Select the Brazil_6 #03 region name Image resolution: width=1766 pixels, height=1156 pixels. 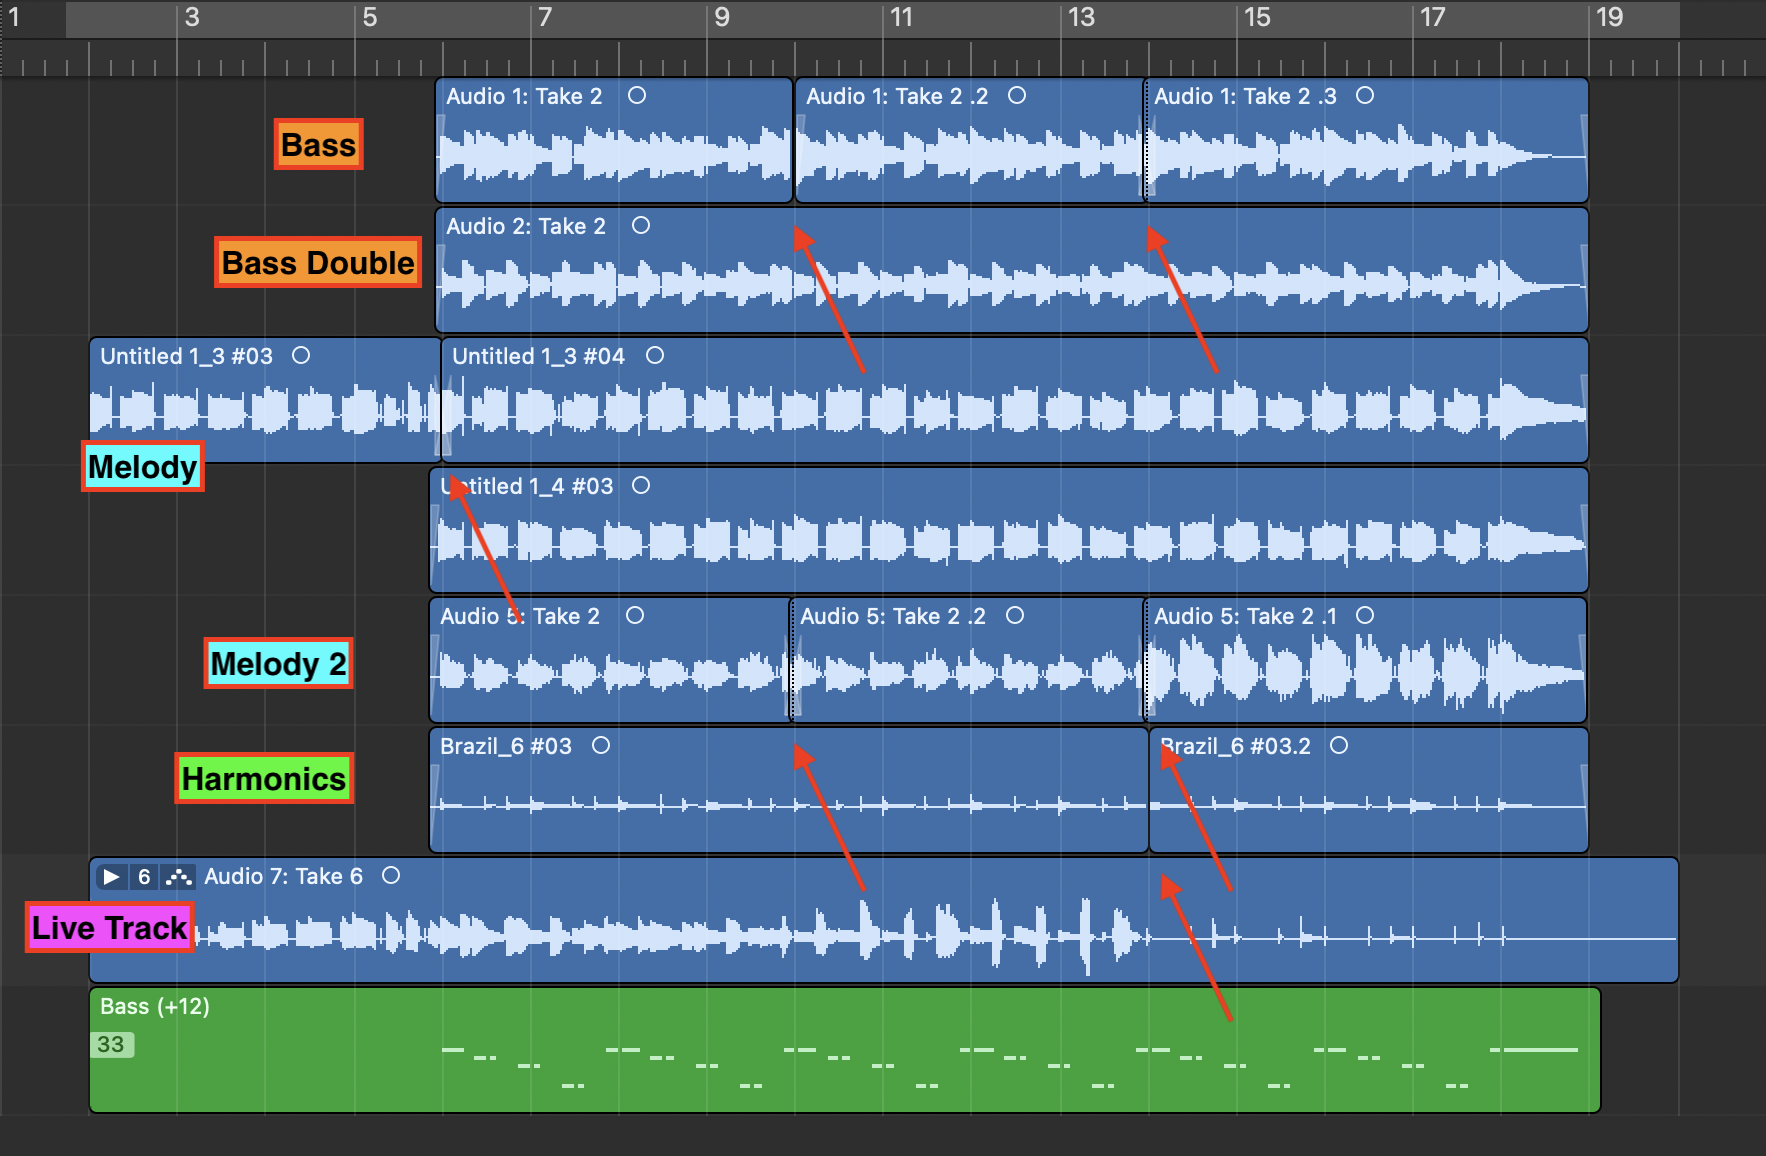pos(506,746)
